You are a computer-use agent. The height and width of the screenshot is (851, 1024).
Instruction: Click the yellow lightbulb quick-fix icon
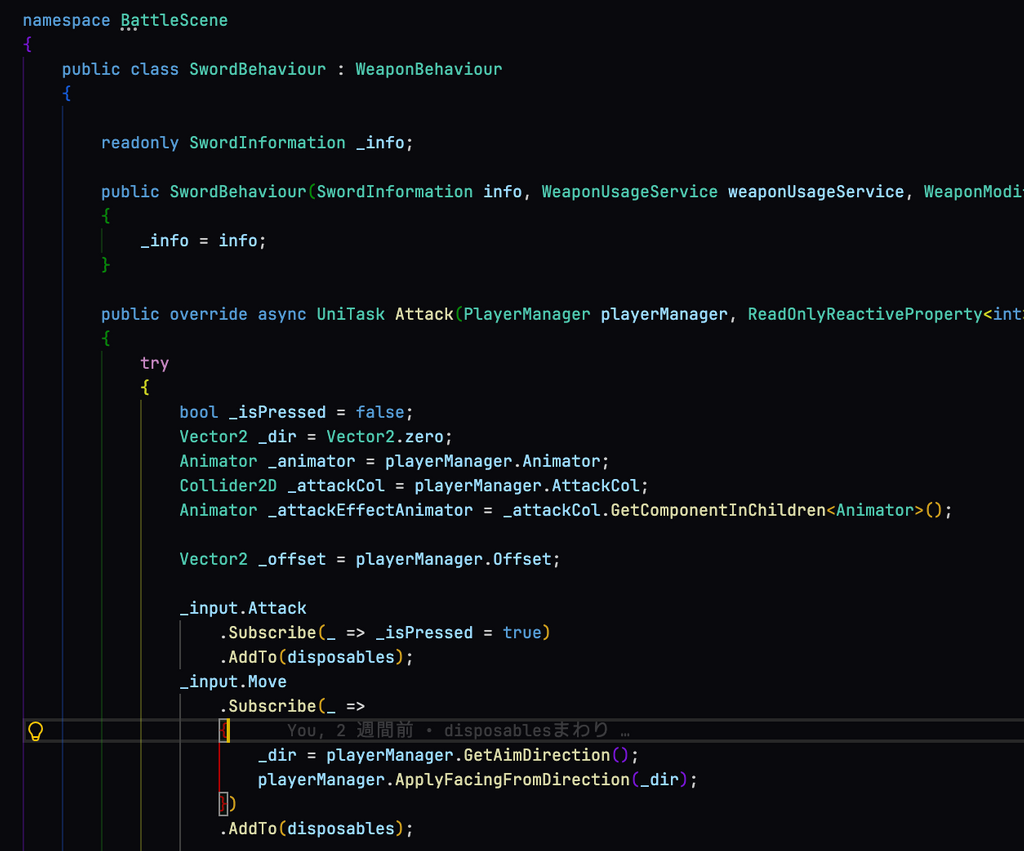coord(35,731)
